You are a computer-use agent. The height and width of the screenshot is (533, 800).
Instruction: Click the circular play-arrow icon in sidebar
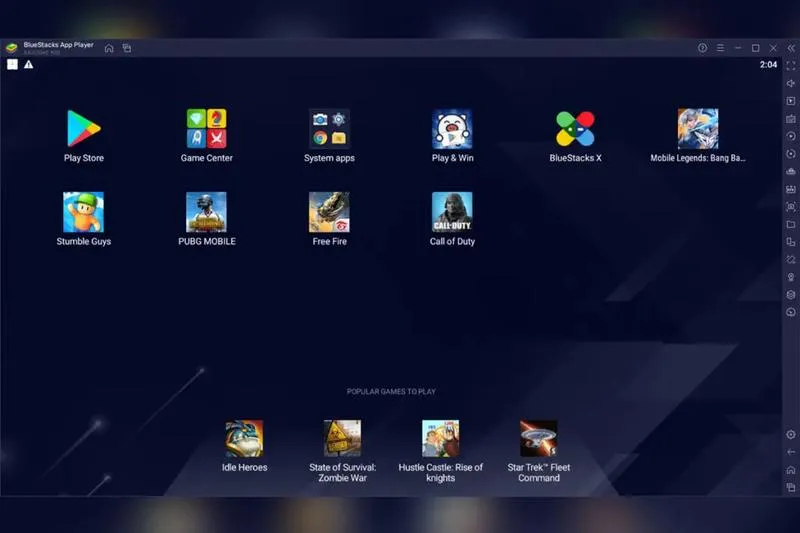[791, 136]
